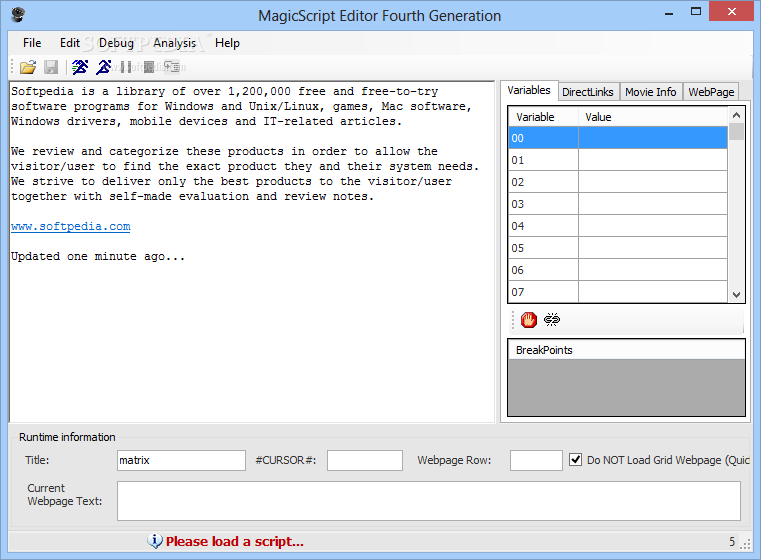This screenshot has width=761, height=560.
Task: Click the status bar number 5
Action: [732, 542]
